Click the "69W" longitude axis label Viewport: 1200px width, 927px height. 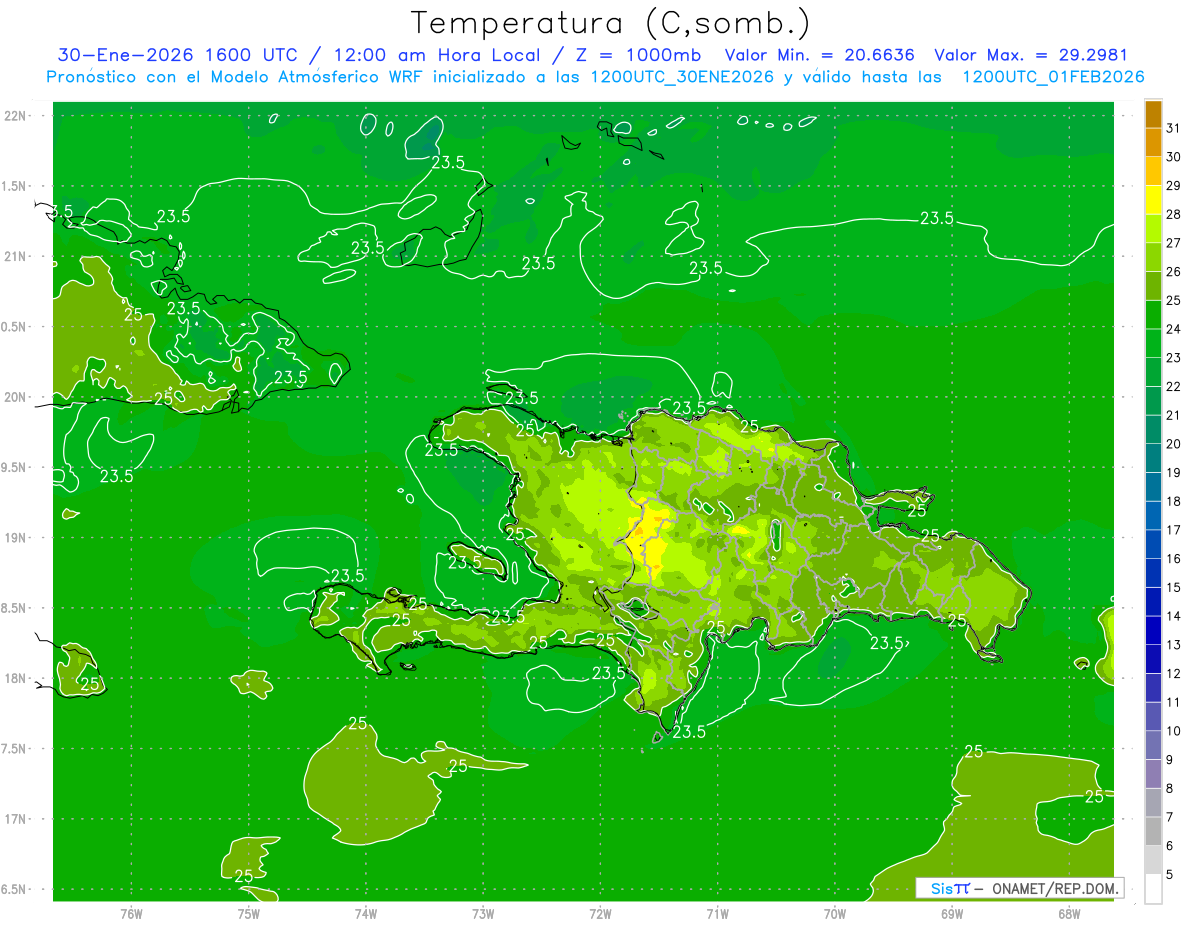[x=952, y=913]
